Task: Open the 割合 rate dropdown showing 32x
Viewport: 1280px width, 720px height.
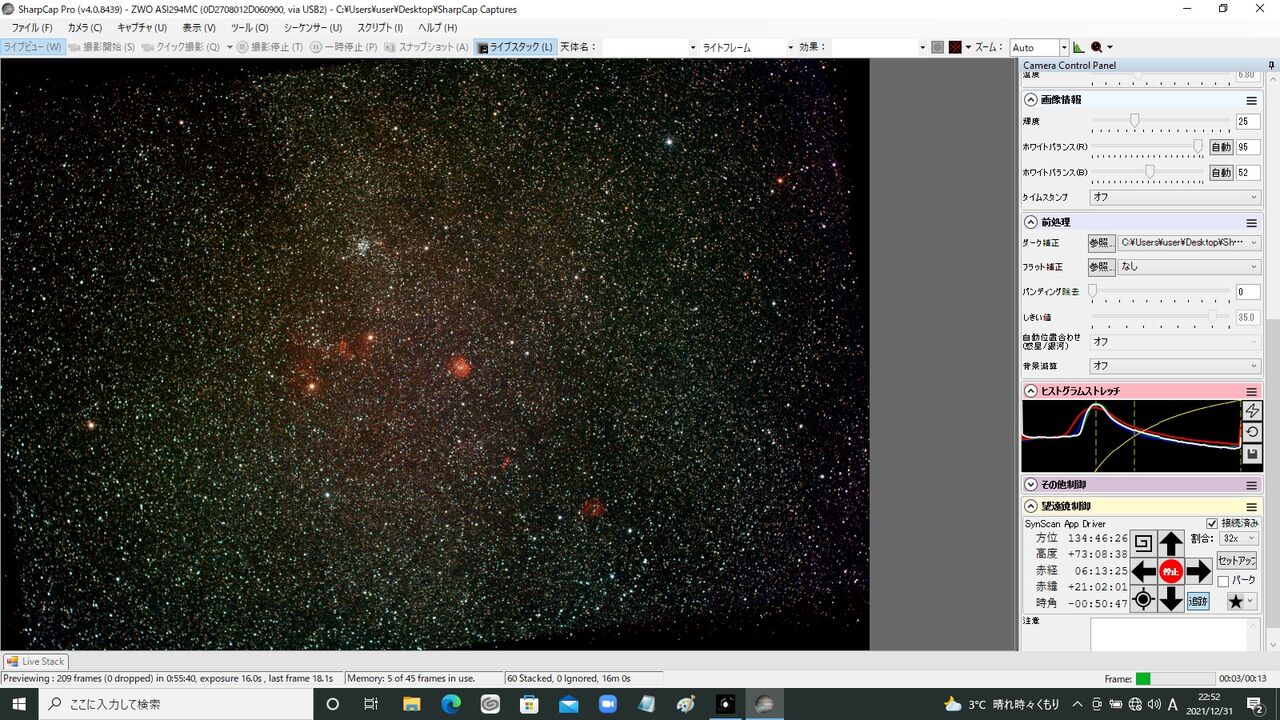Action: 1239,538
